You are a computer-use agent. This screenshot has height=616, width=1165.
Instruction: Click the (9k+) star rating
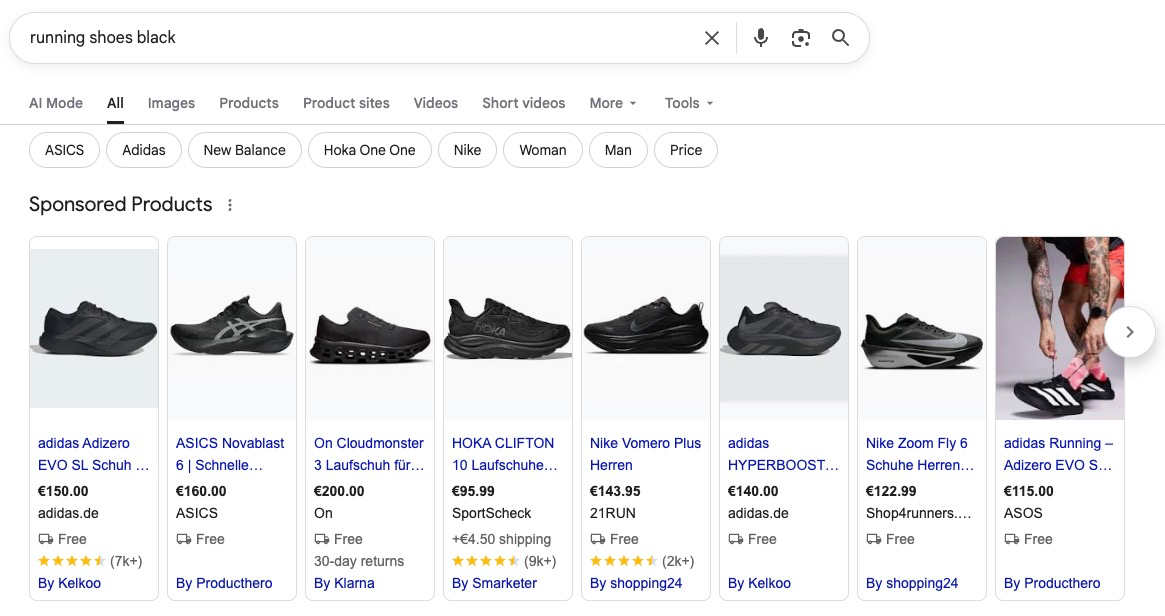point(504,561)
